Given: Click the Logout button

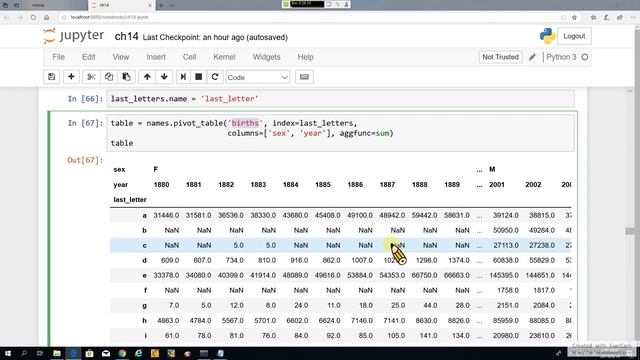Looking at the screenshot, I should (x=574, y=36).
